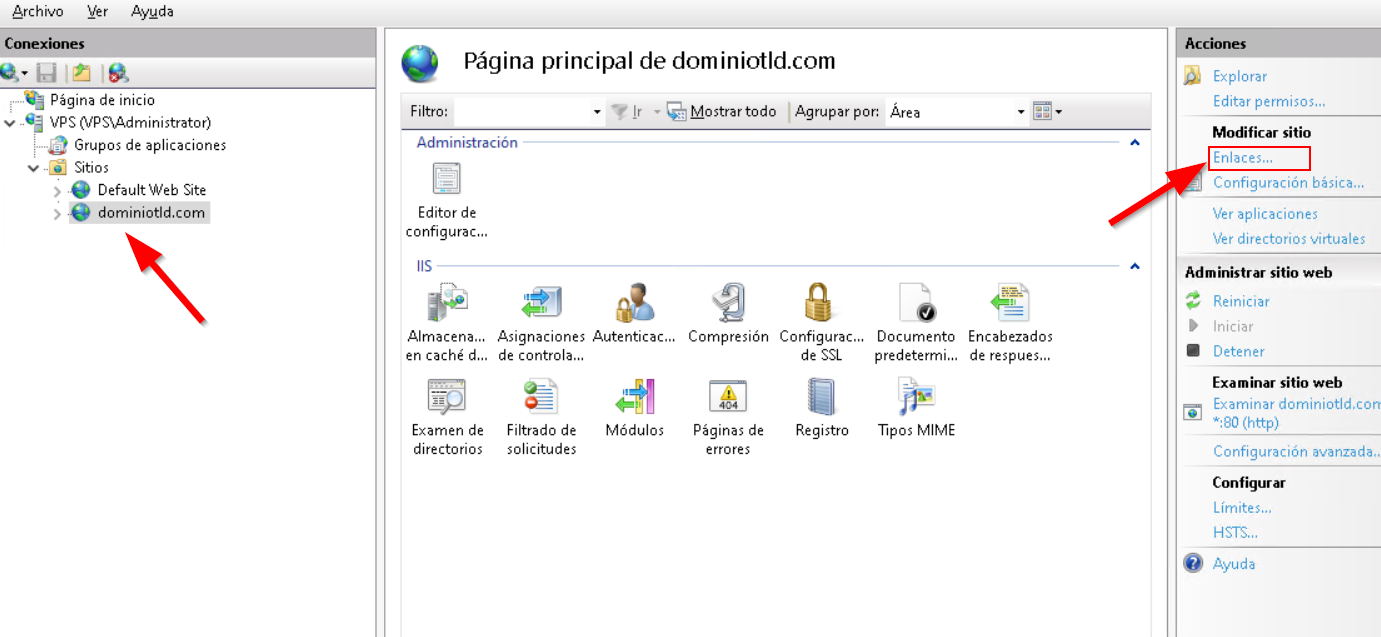The image size is (1381, 637).
Task: Click the Filtro text field
Action: [x=521, y=112]
